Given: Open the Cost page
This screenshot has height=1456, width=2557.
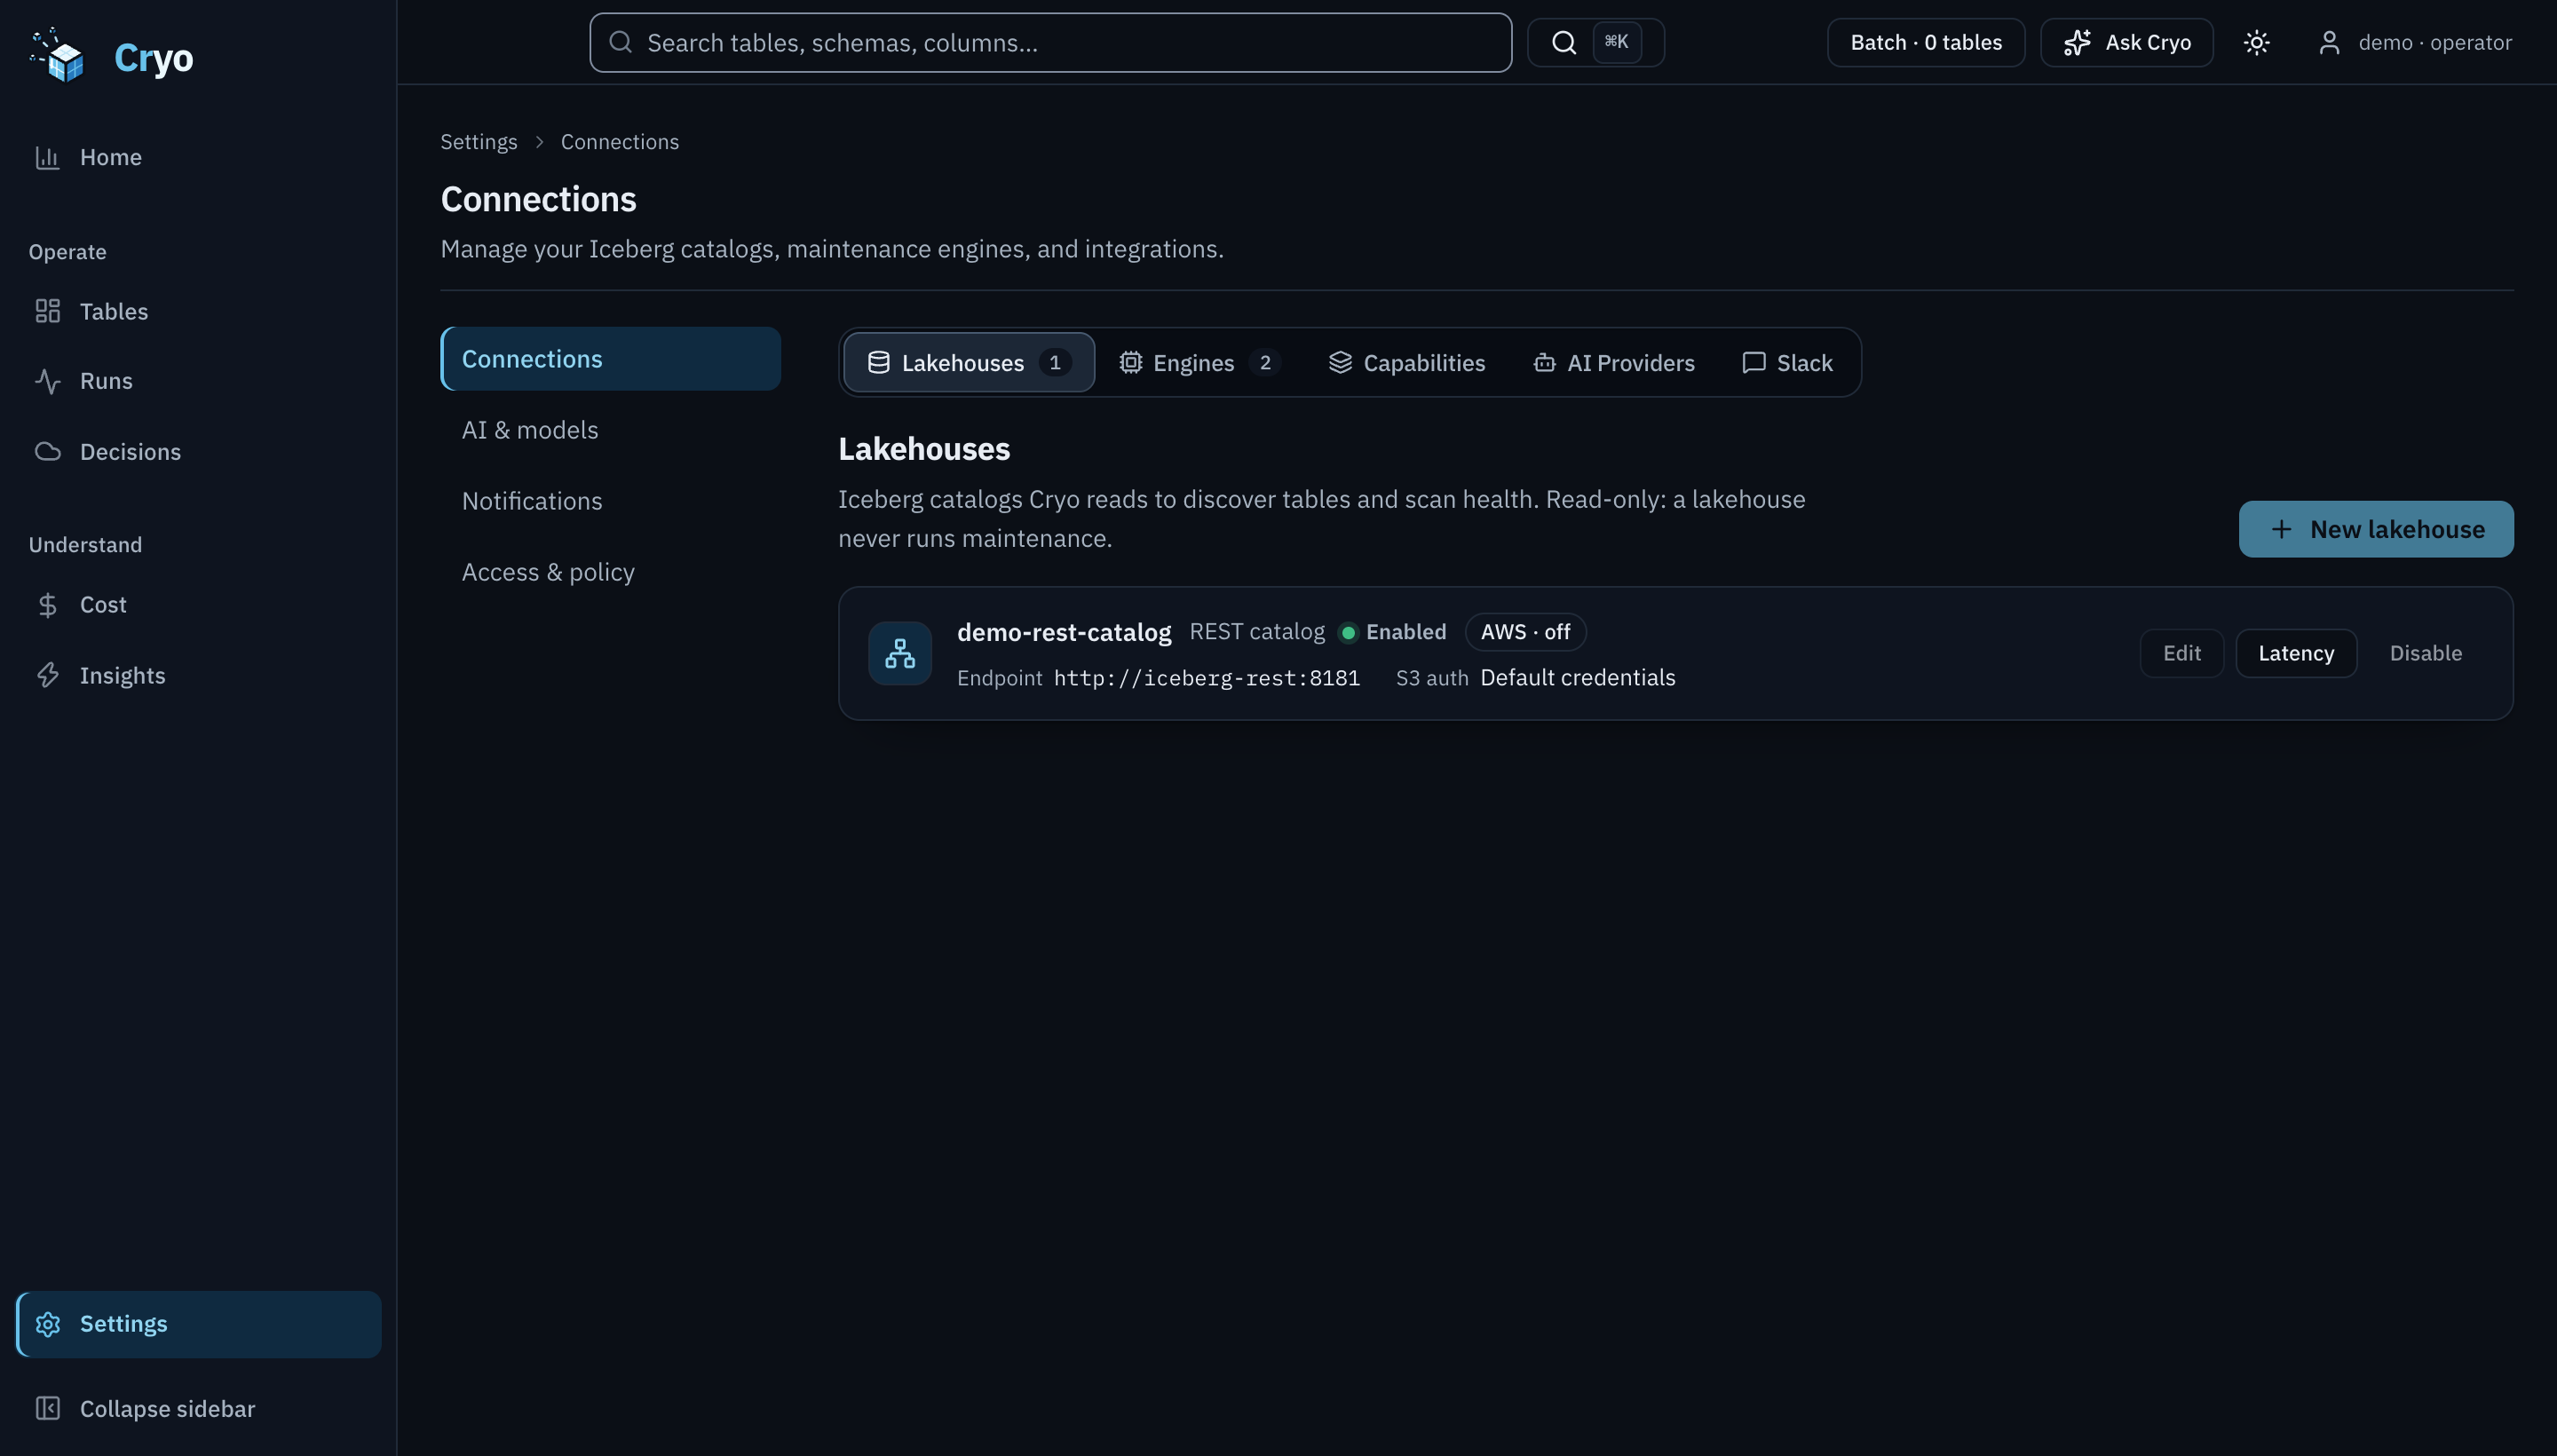Looking at the screenshot, I should pos(198,605).
